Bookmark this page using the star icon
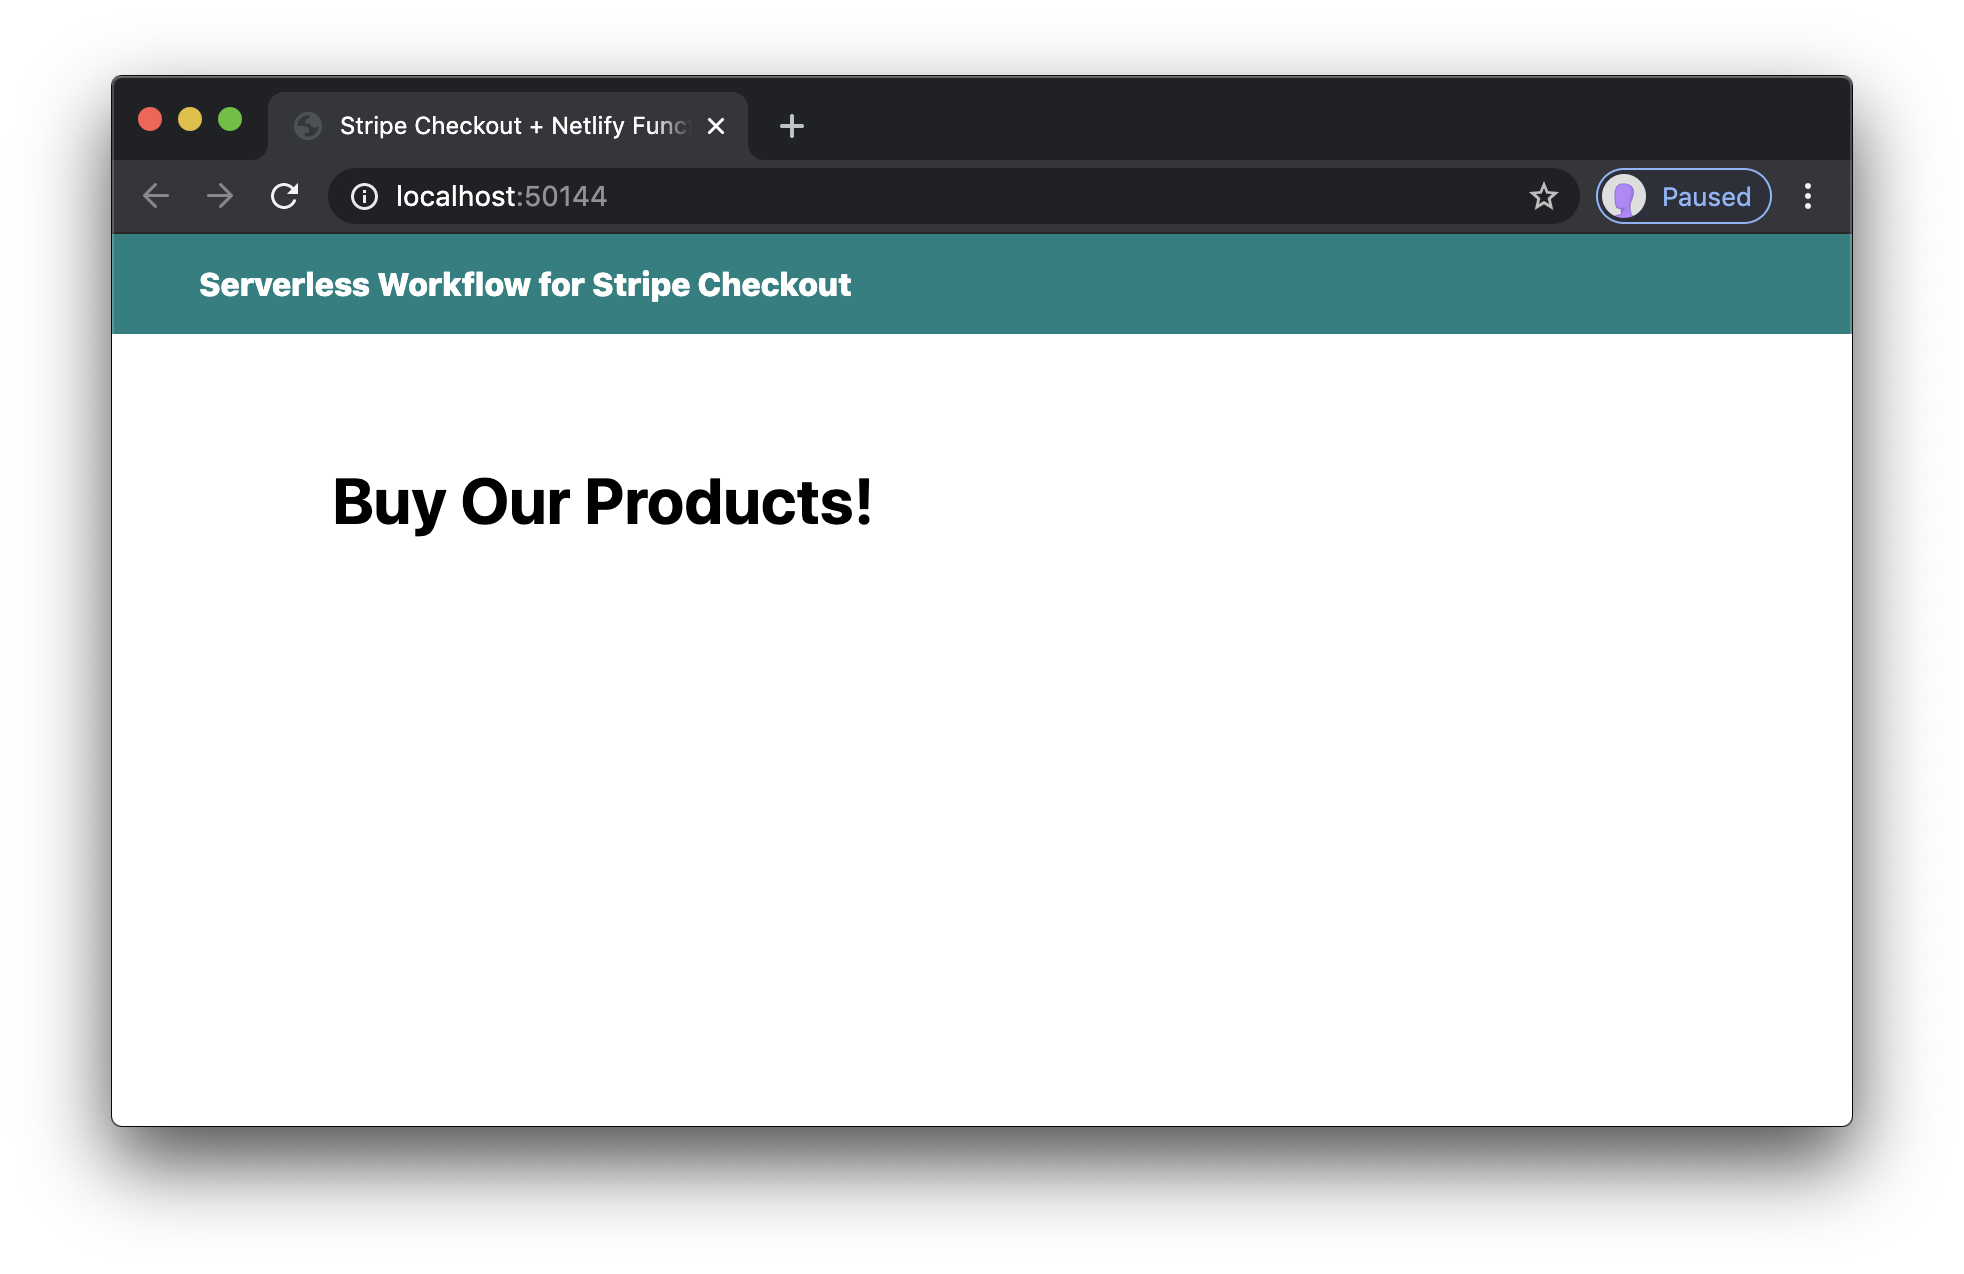This screenshot has width=1964, height=1274. [x=1544, y=196]
